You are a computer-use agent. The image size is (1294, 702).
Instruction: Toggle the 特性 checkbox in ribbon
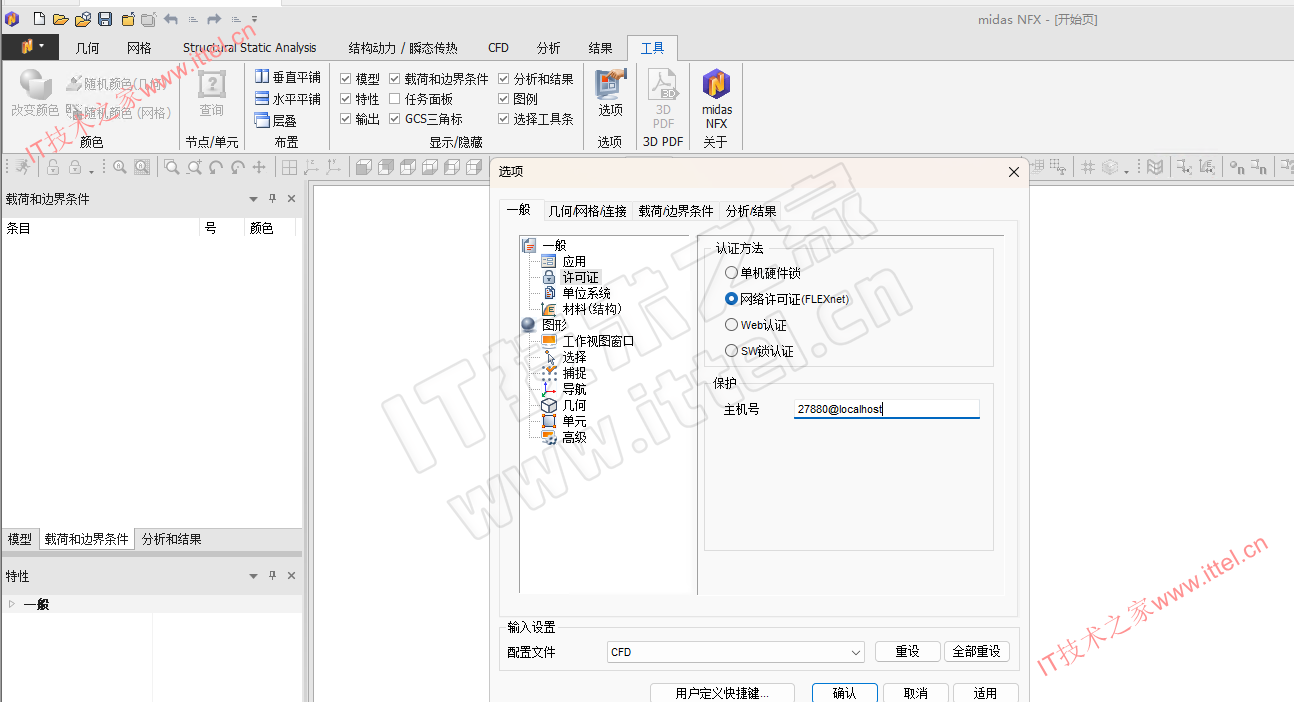coord(346,99)
